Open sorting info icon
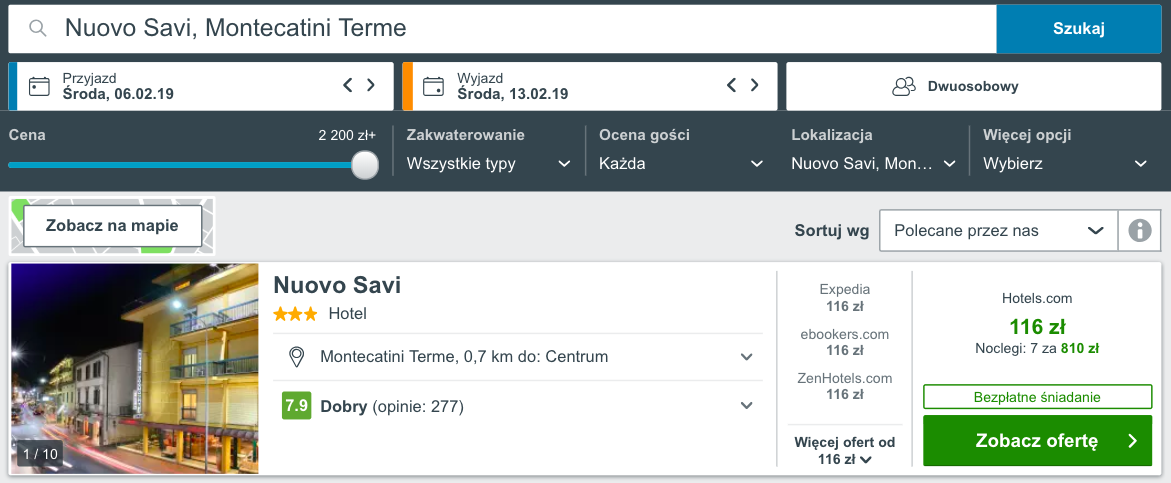 [1140, 231]
